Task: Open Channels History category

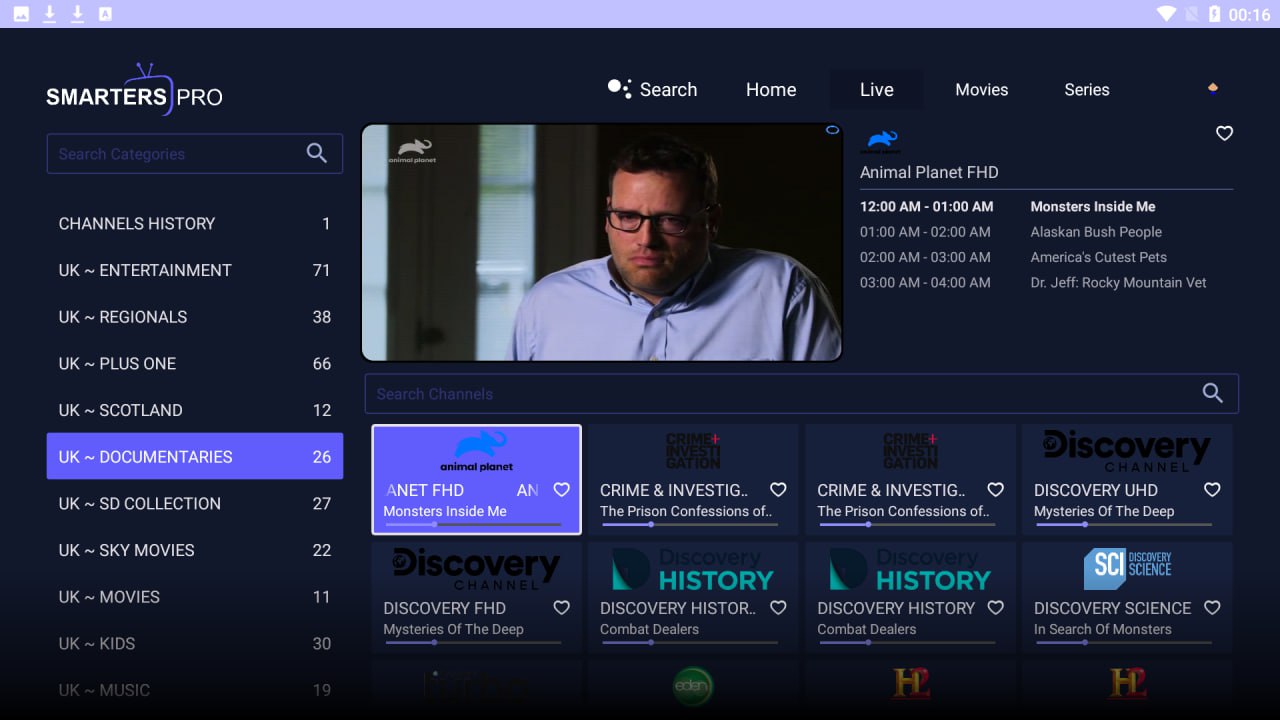Action: pyautogui.click(x=194, y=223)
